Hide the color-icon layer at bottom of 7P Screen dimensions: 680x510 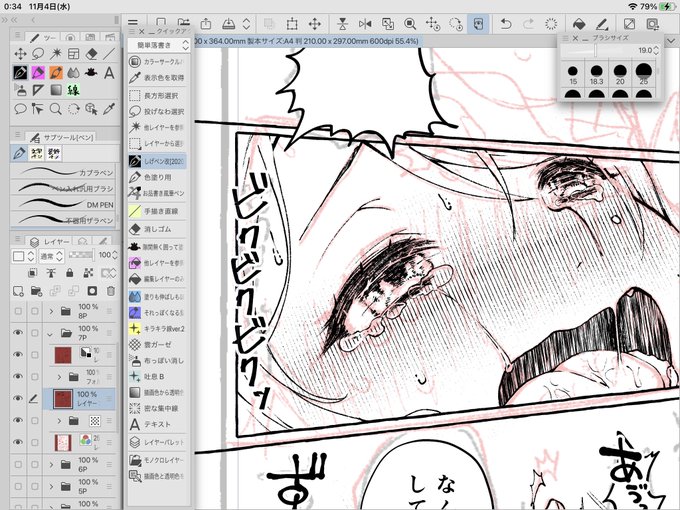tap(18, 442)
